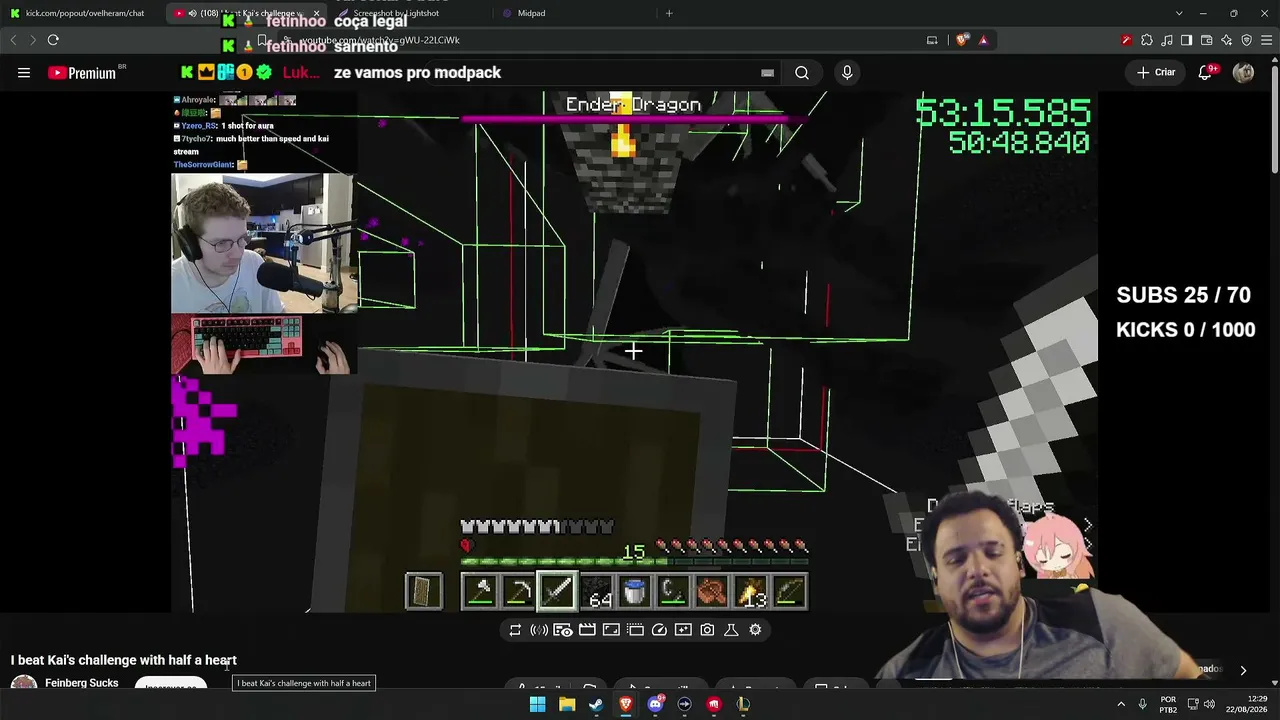Click the sparkle enhancement icon below the video
The height and width of the screenshot is (720, 1280).
683,630
